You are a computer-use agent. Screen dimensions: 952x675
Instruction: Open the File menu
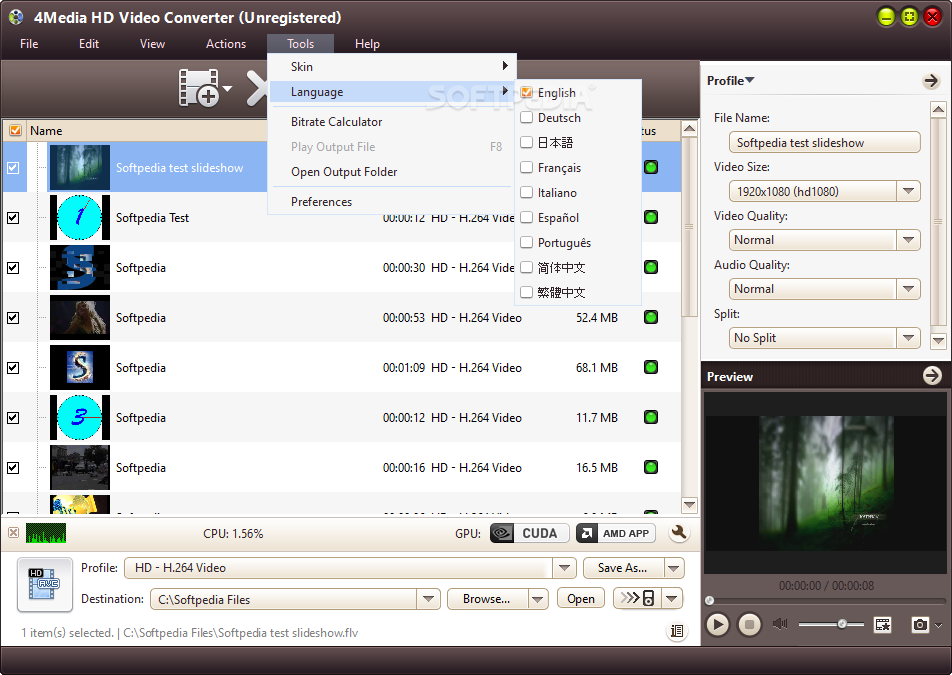pos(29,44)
